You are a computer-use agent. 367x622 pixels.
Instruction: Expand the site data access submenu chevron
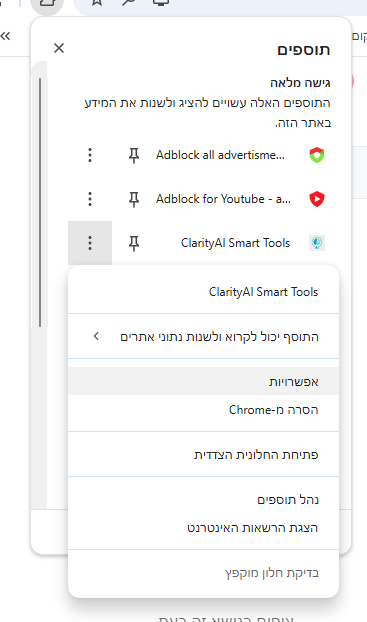point(96,336)
